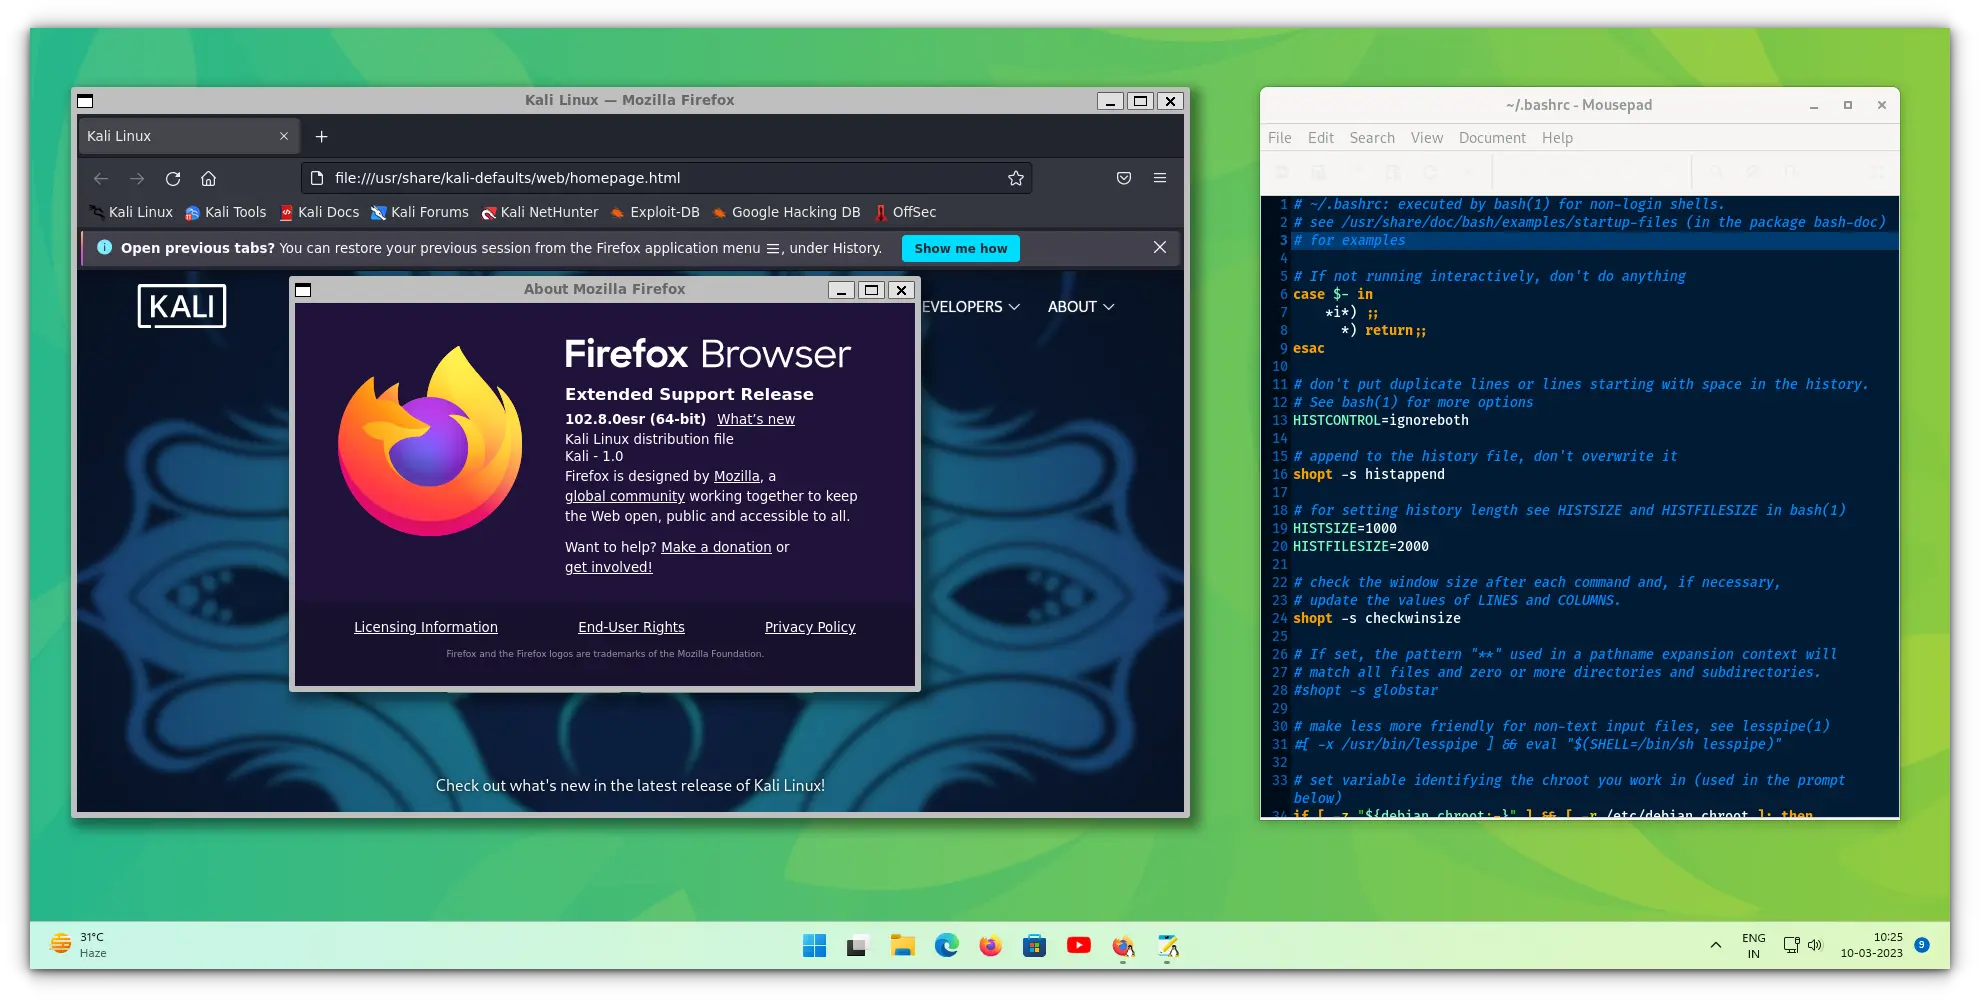Screen dimensions: 1980x1001
Task: Open Mousepad View menu
Action: click(1426, 138)
